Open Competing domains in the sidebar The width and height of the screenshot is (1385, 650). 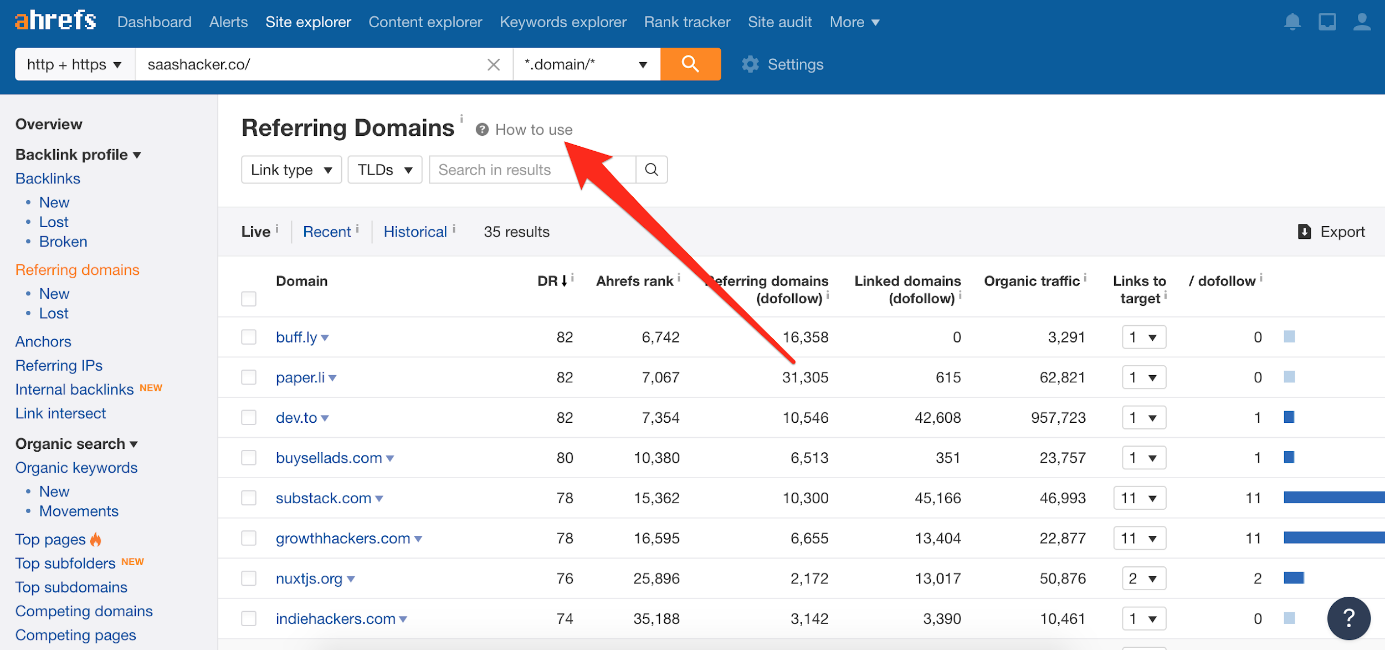(x=84, y=612)
